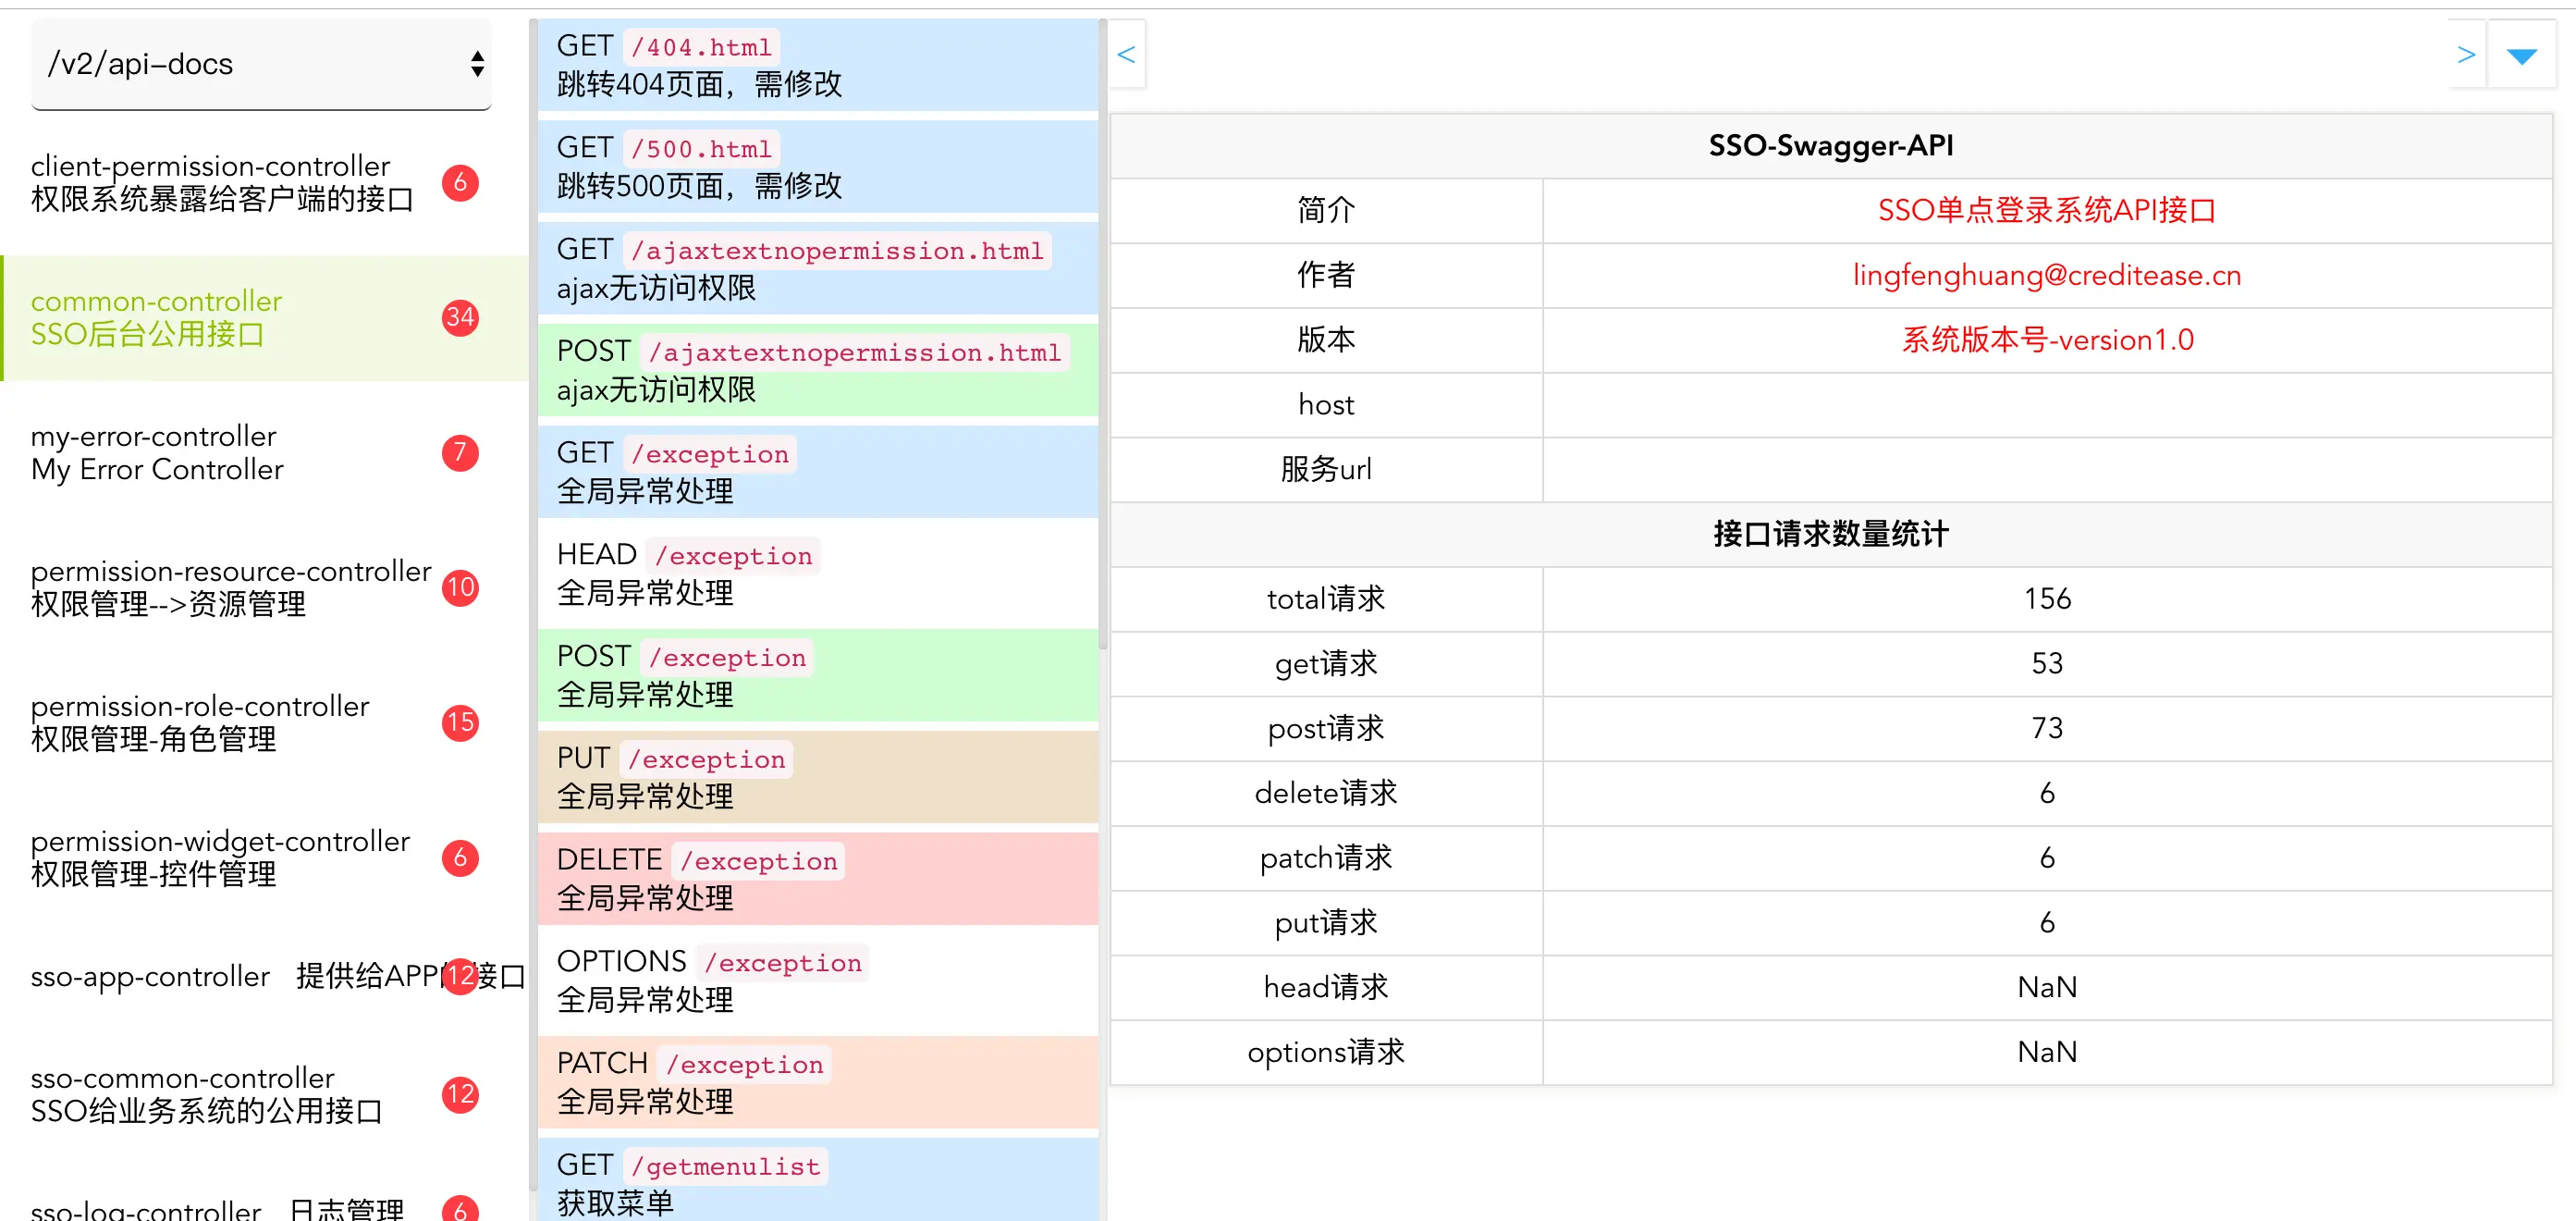Open GET /404.html endpoint

coord(816,65)
